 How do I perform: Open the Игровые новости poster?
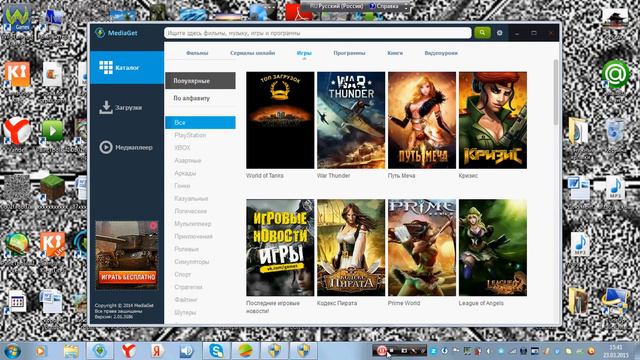tap(280, 247)
